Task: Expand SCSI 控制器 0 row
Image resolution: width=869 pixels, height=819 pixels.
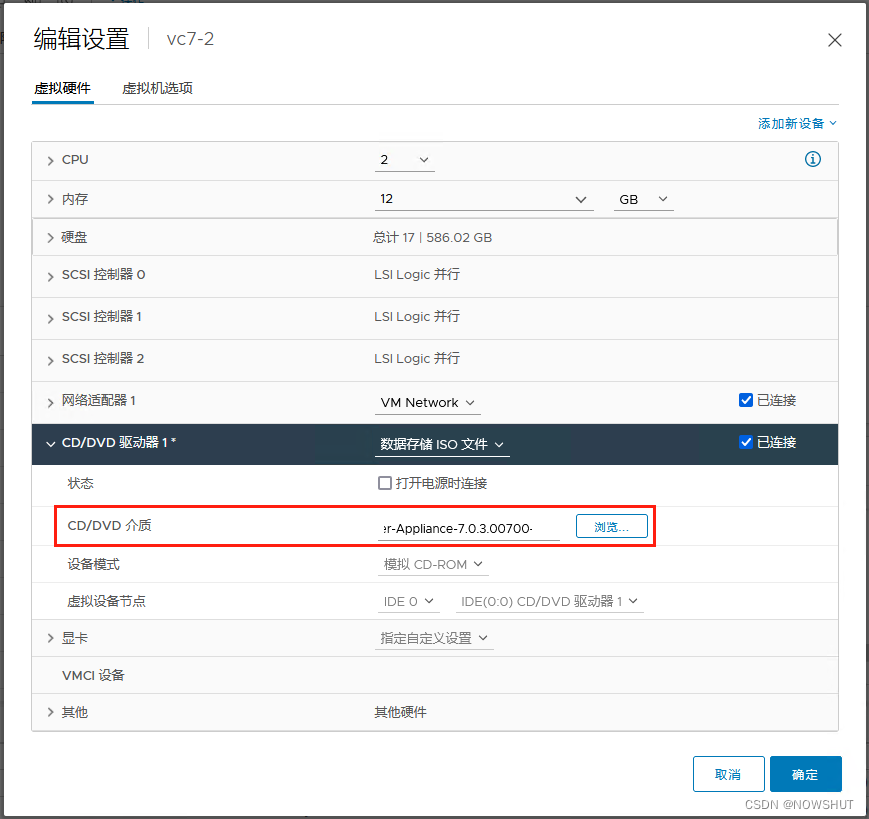Action: point(50,276)
